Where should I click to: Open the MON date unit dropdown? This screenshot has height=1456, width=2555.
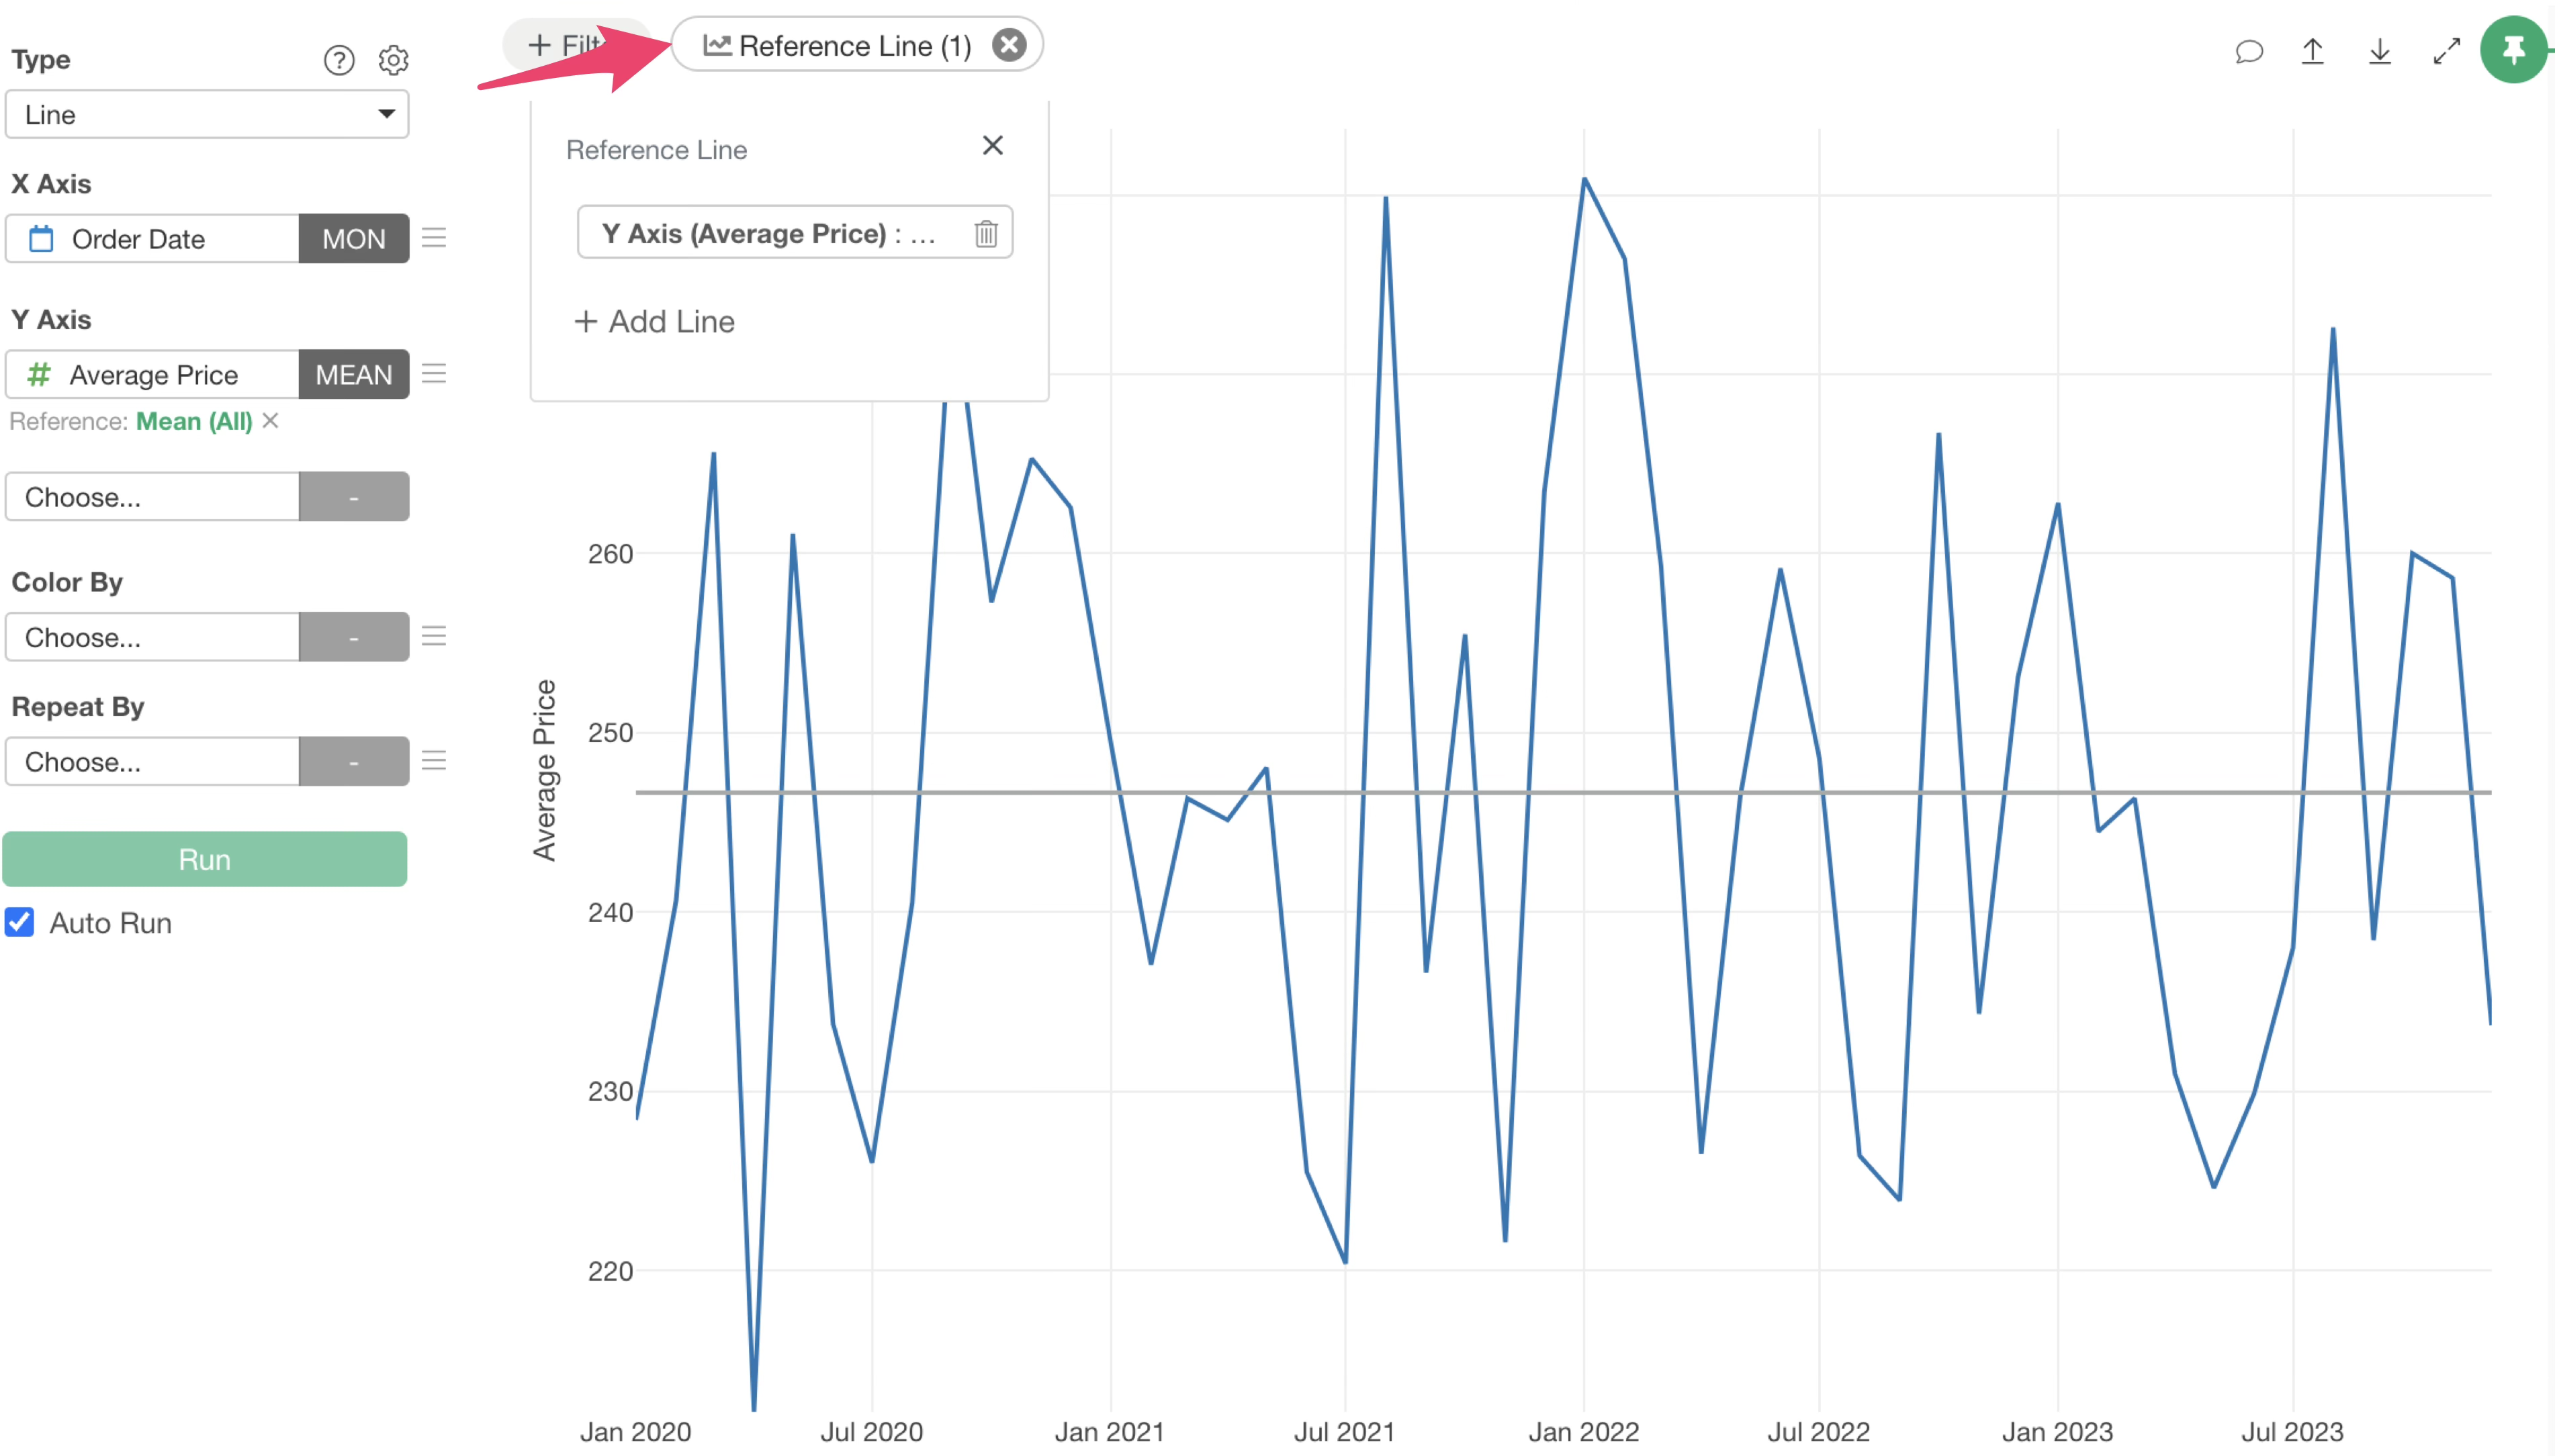[x=353, y=238]
